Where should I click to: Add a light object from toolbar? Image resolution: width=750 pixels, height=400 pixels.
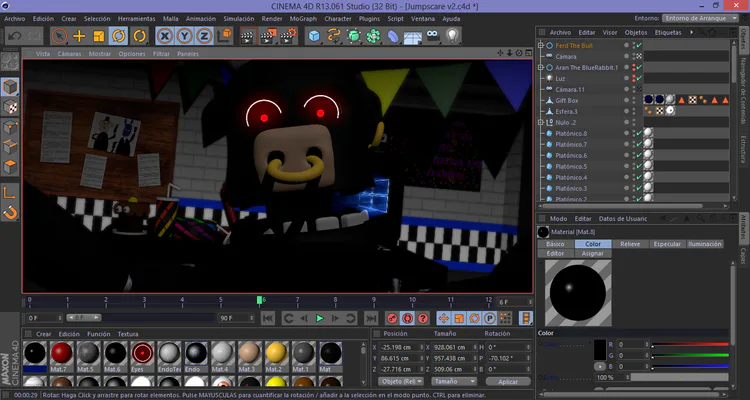click(x=452, y=36)
